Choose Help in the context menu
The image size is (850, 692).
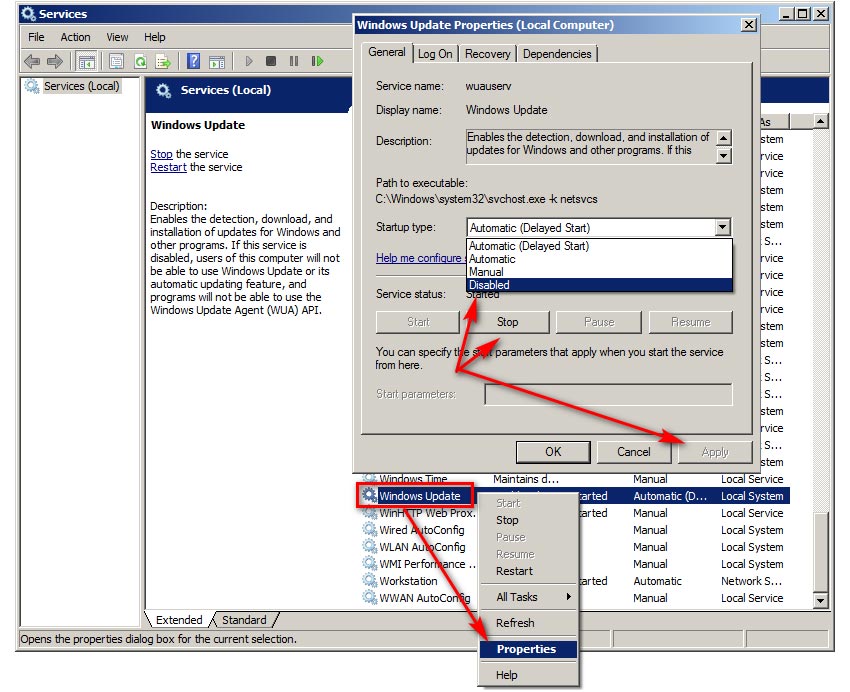[x=529, y=675]
